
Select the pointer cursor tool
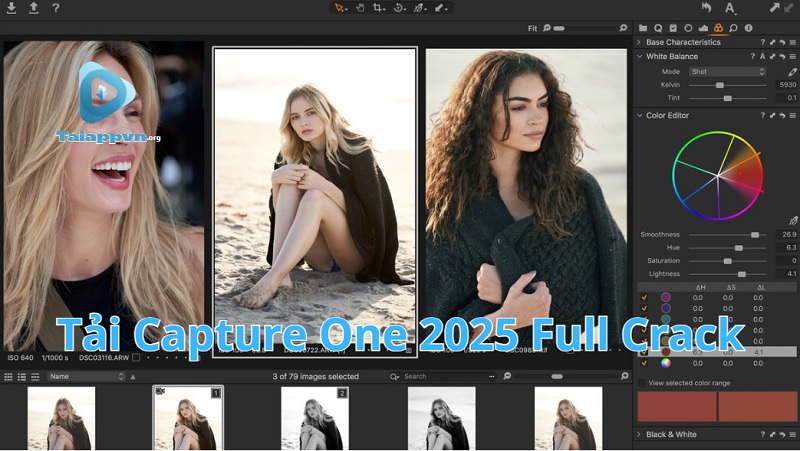tap(340, 8)
